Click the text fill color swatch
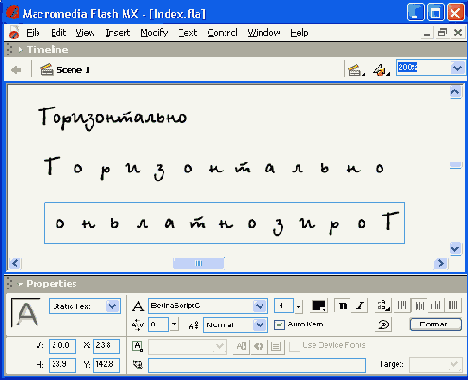The image size is (468, 380). pos(319,306)
